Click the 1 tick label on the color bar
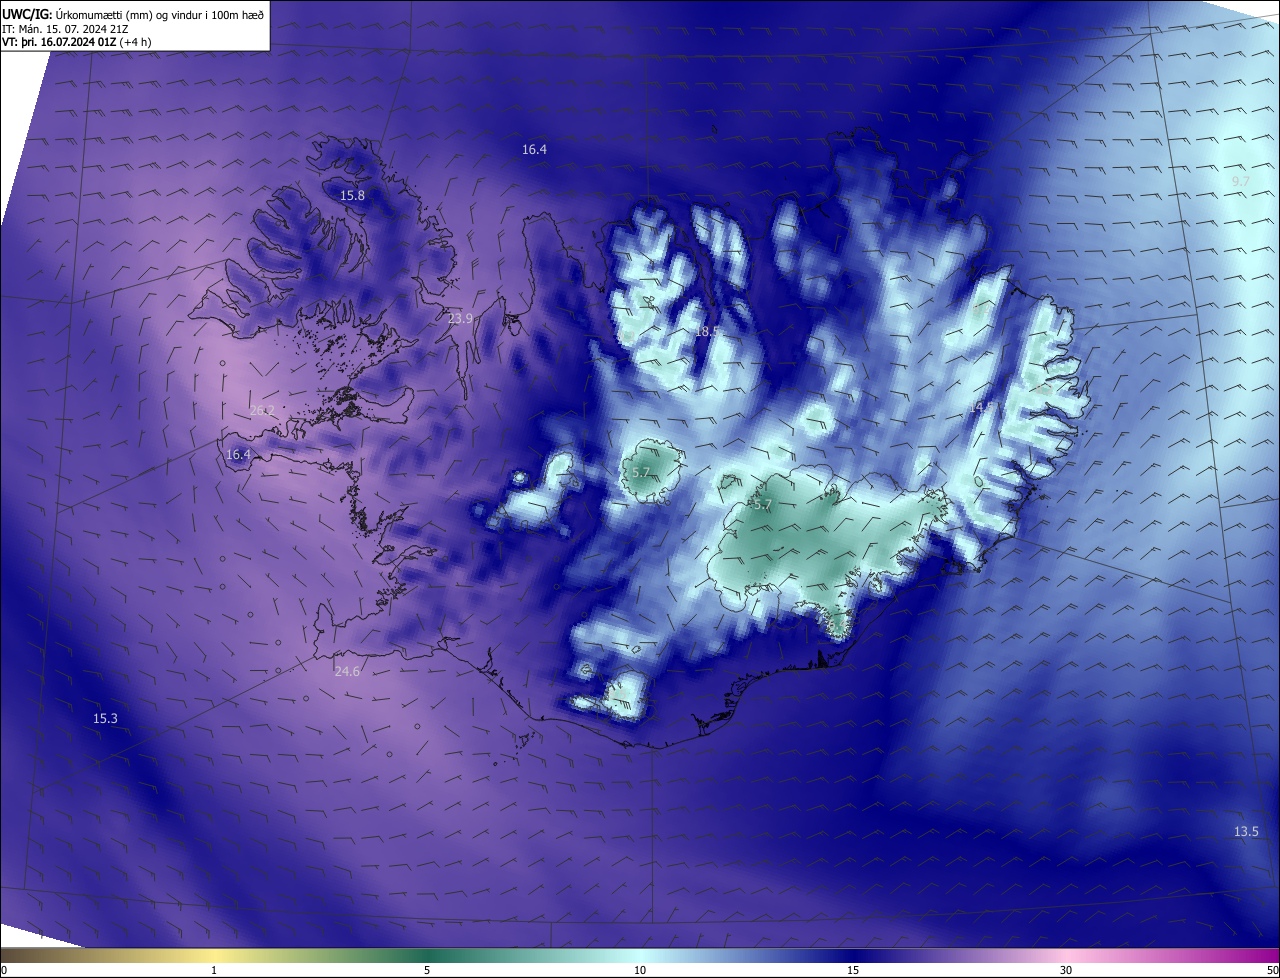The image size is (1280, 978). click(214, 970)
